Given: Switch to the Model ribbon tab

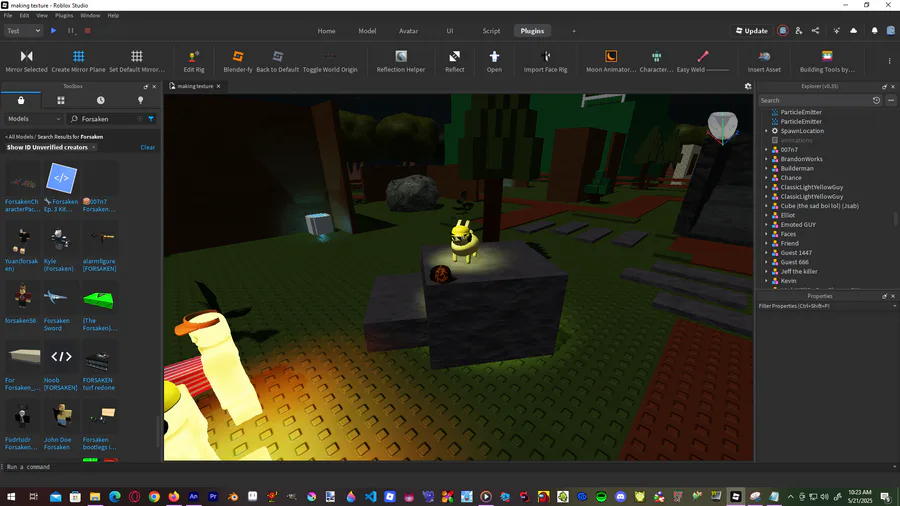Looking at the screenshot, I should pos(367,31).
